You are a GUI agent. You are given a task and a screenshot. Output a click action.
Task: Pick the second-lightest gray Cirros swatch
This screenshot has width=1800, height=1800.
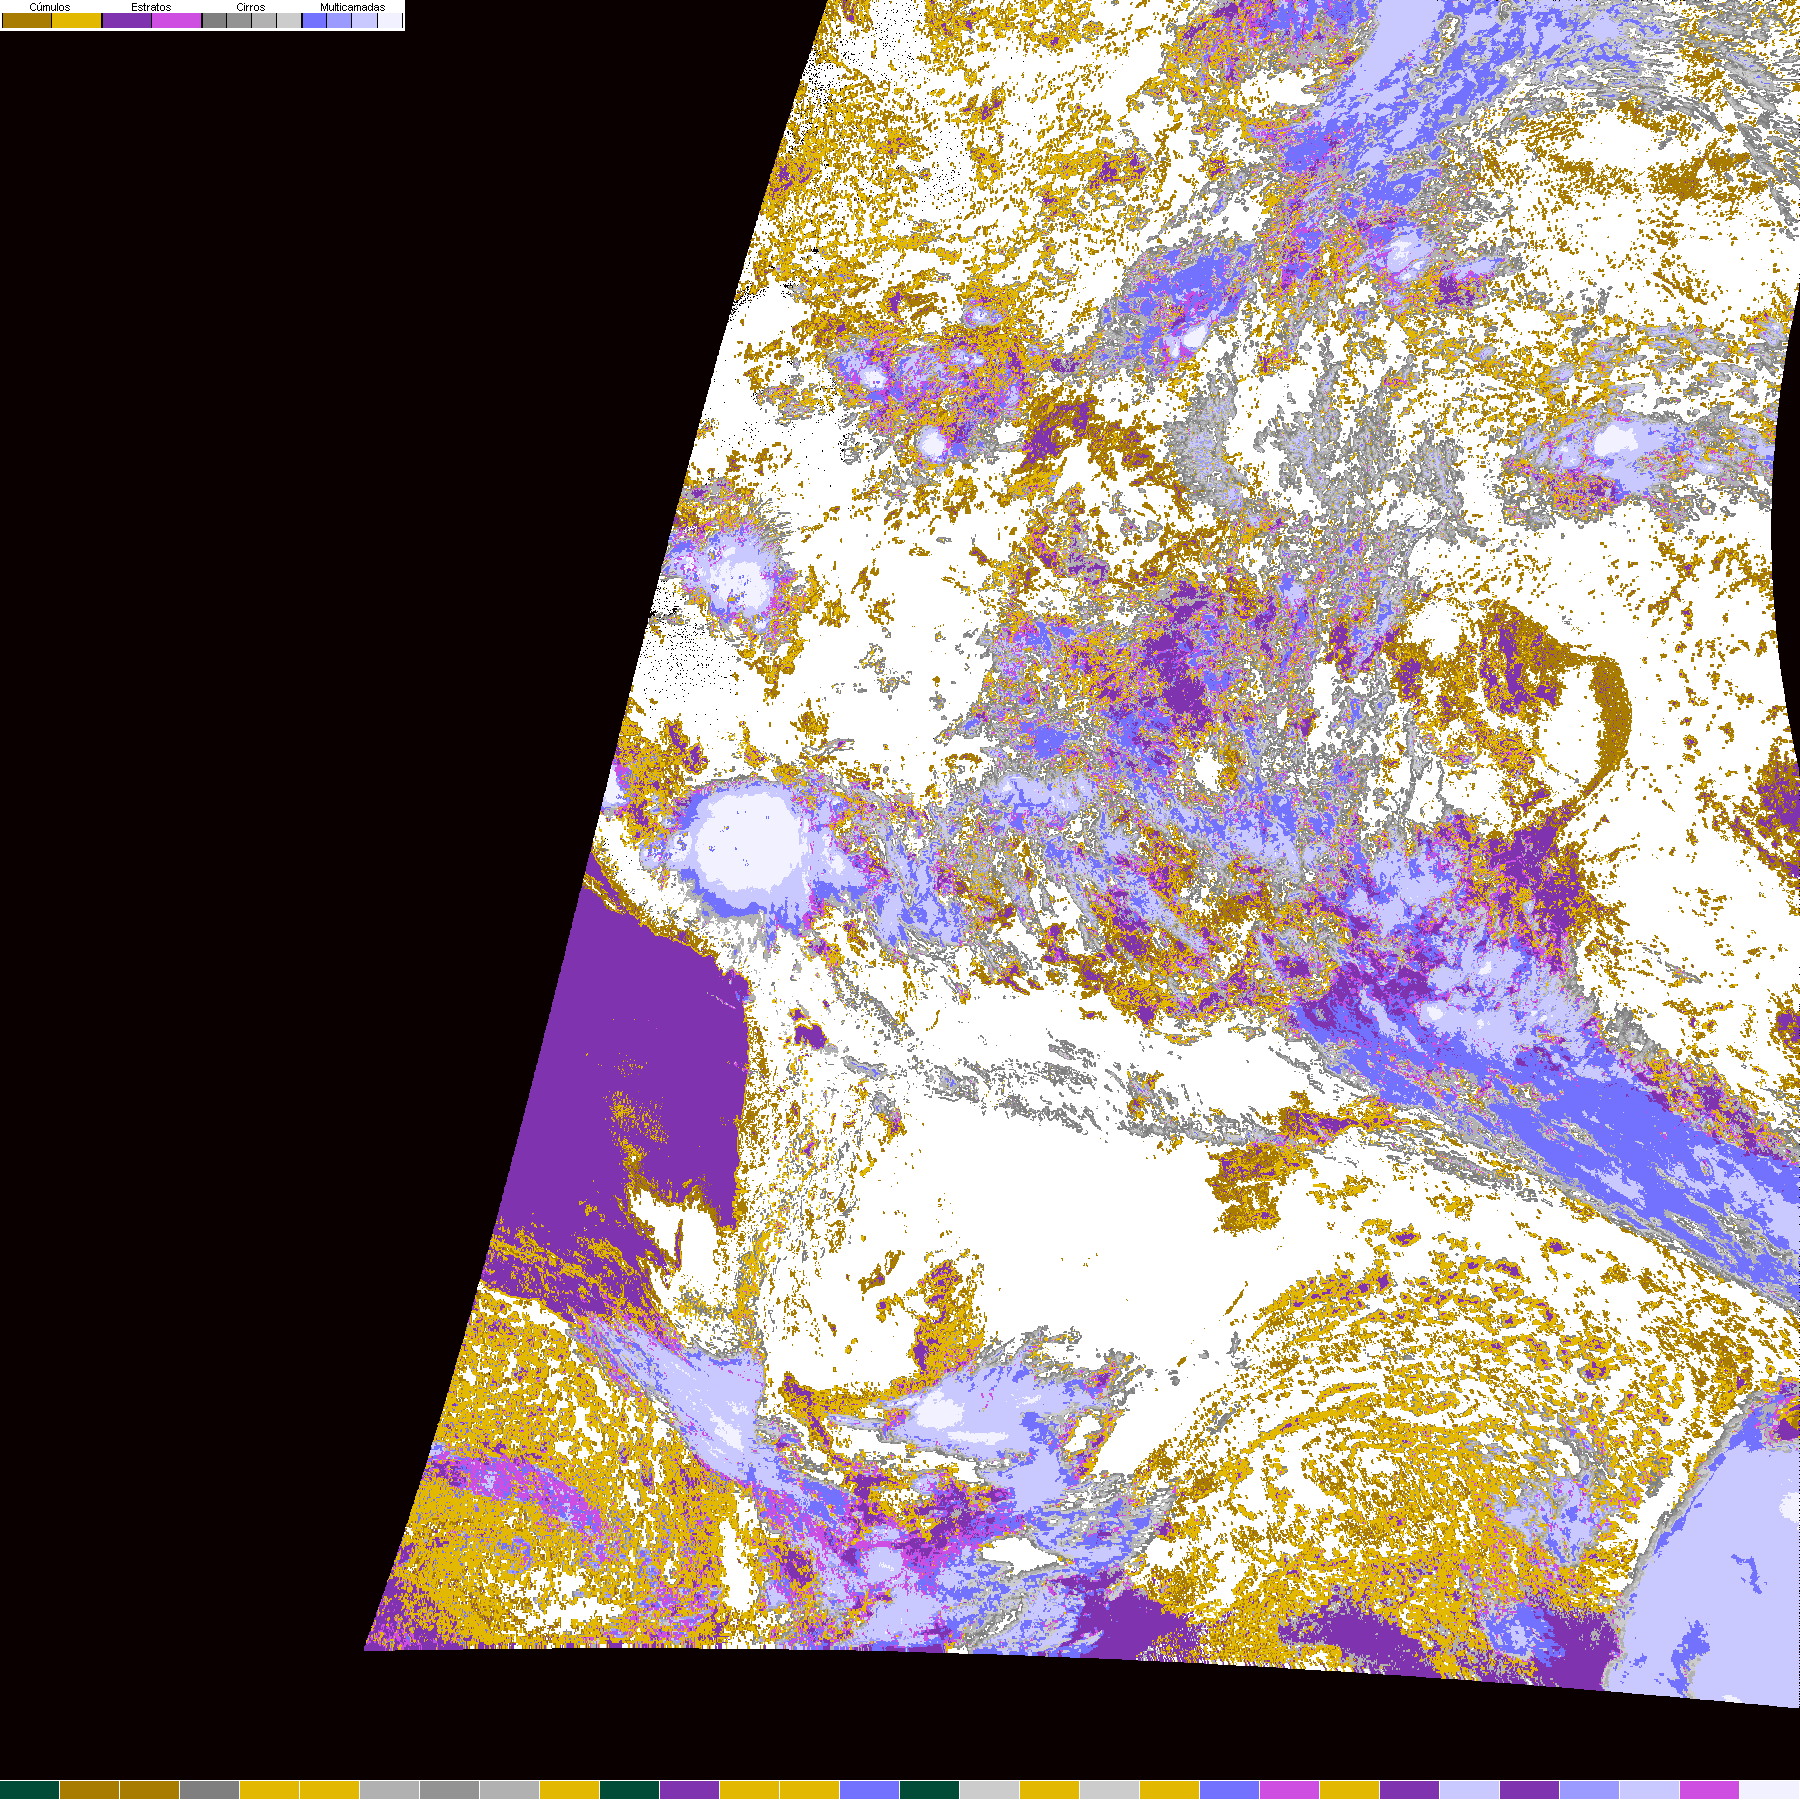pyautogui.click(x=264, y=20)
